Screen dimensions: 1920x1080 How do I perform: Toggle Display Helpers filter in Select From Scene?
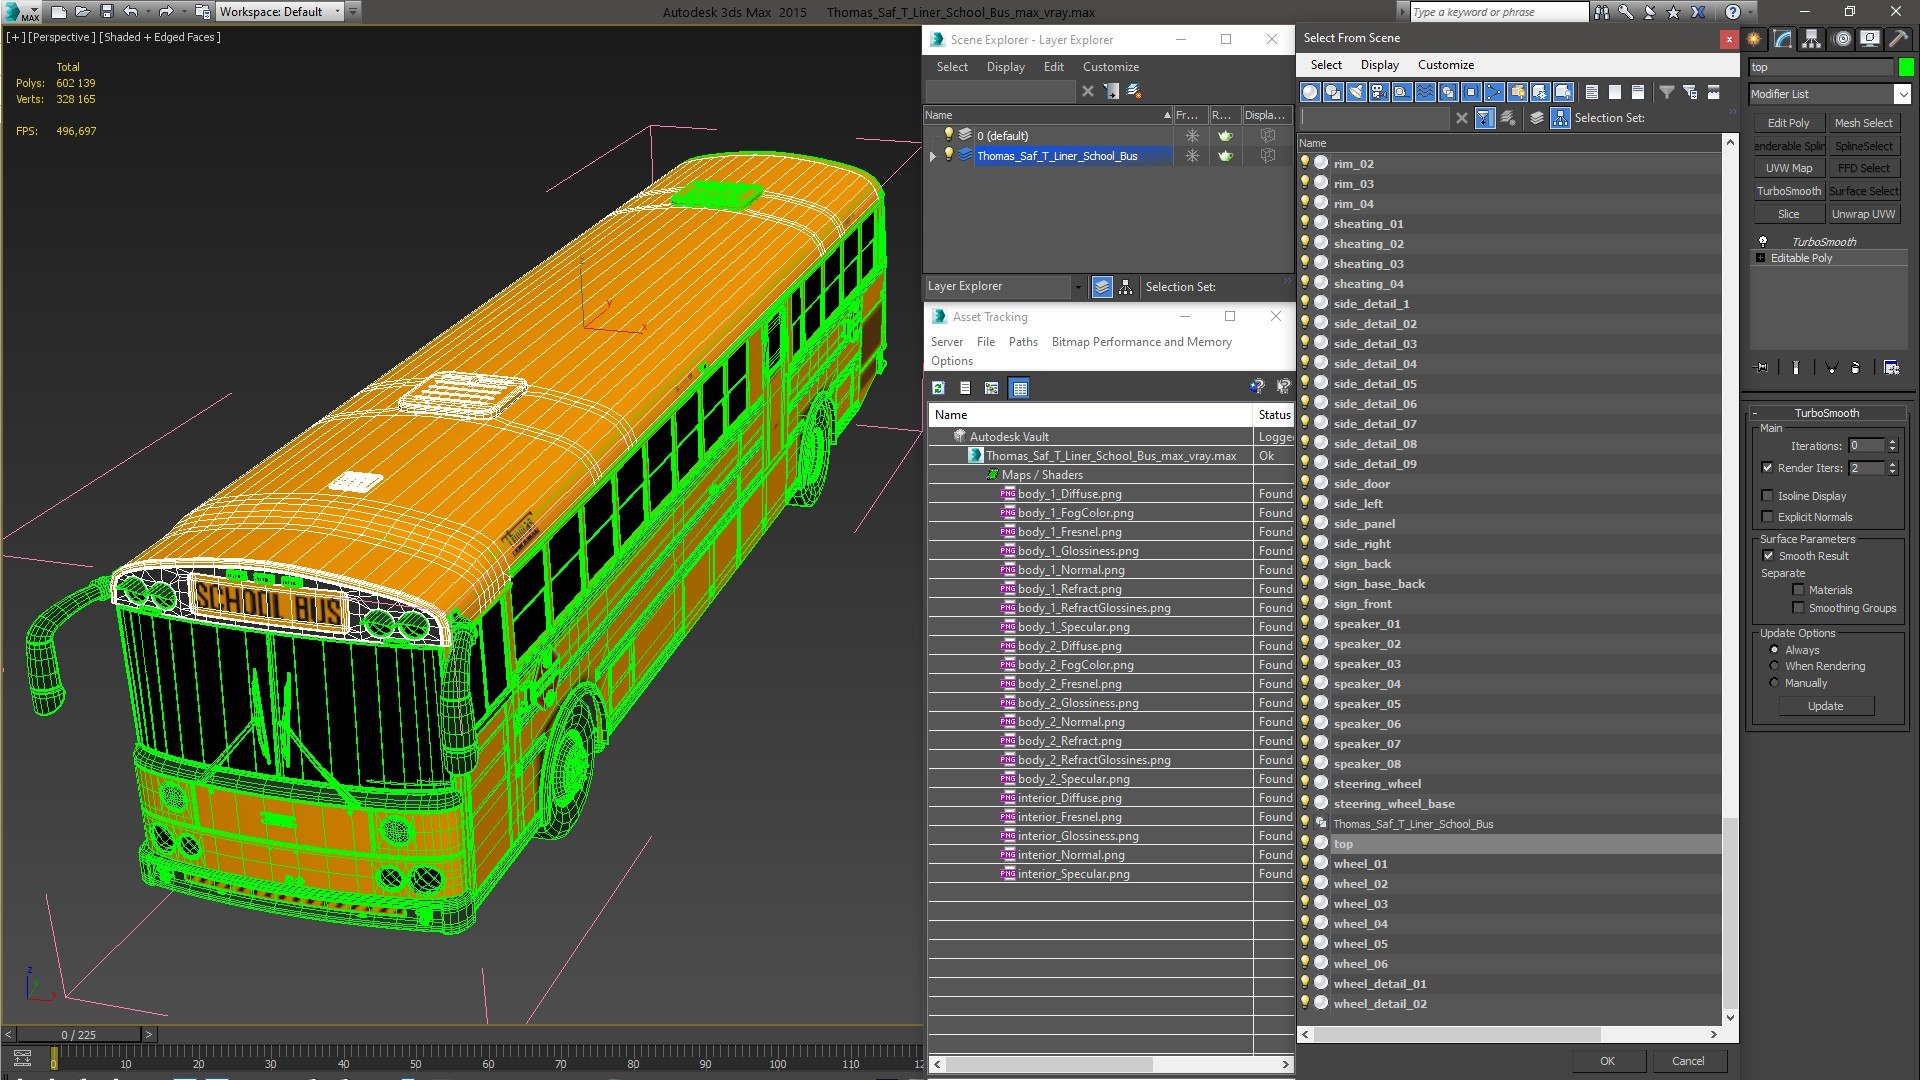pos(1402,92)
